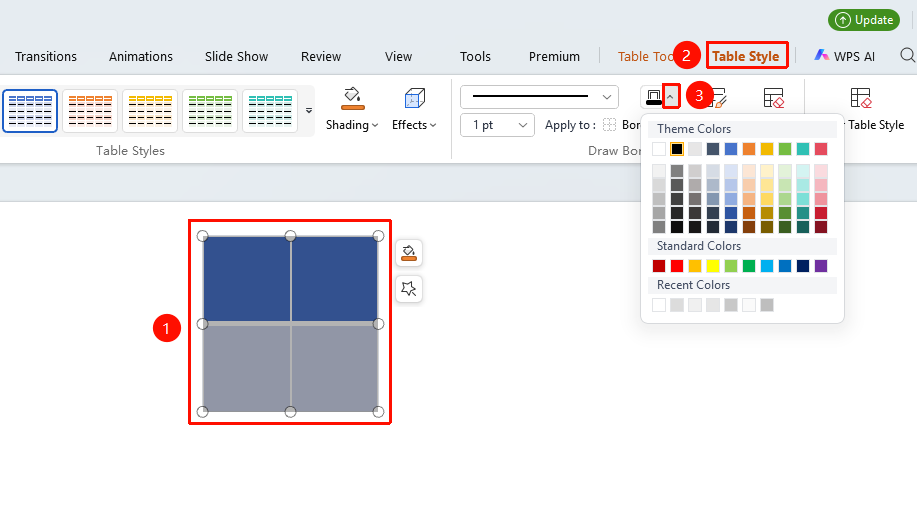This screenshot has width=917, height=517.
Task: Select the Eraser table tool icon
Action: pos(773,98)
